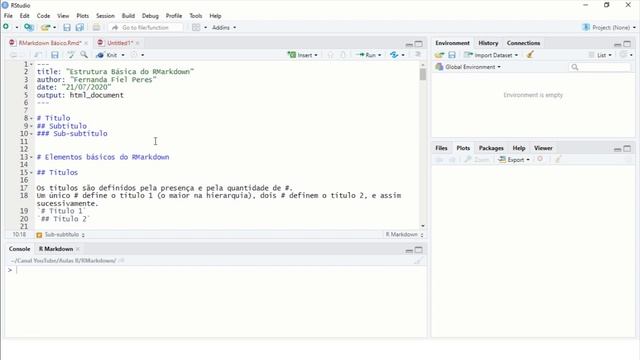Switch to the History tab
640x360 pixels.
488,43
